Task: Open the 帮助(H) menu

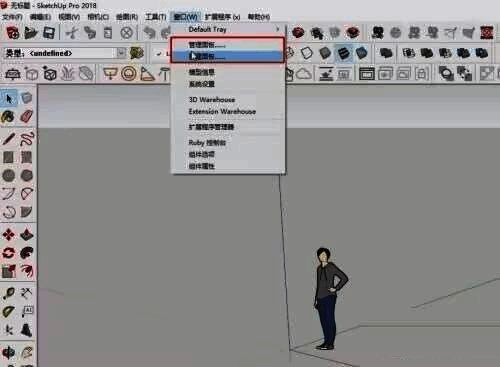Action: pyautogui.click(x=259, y=17)
